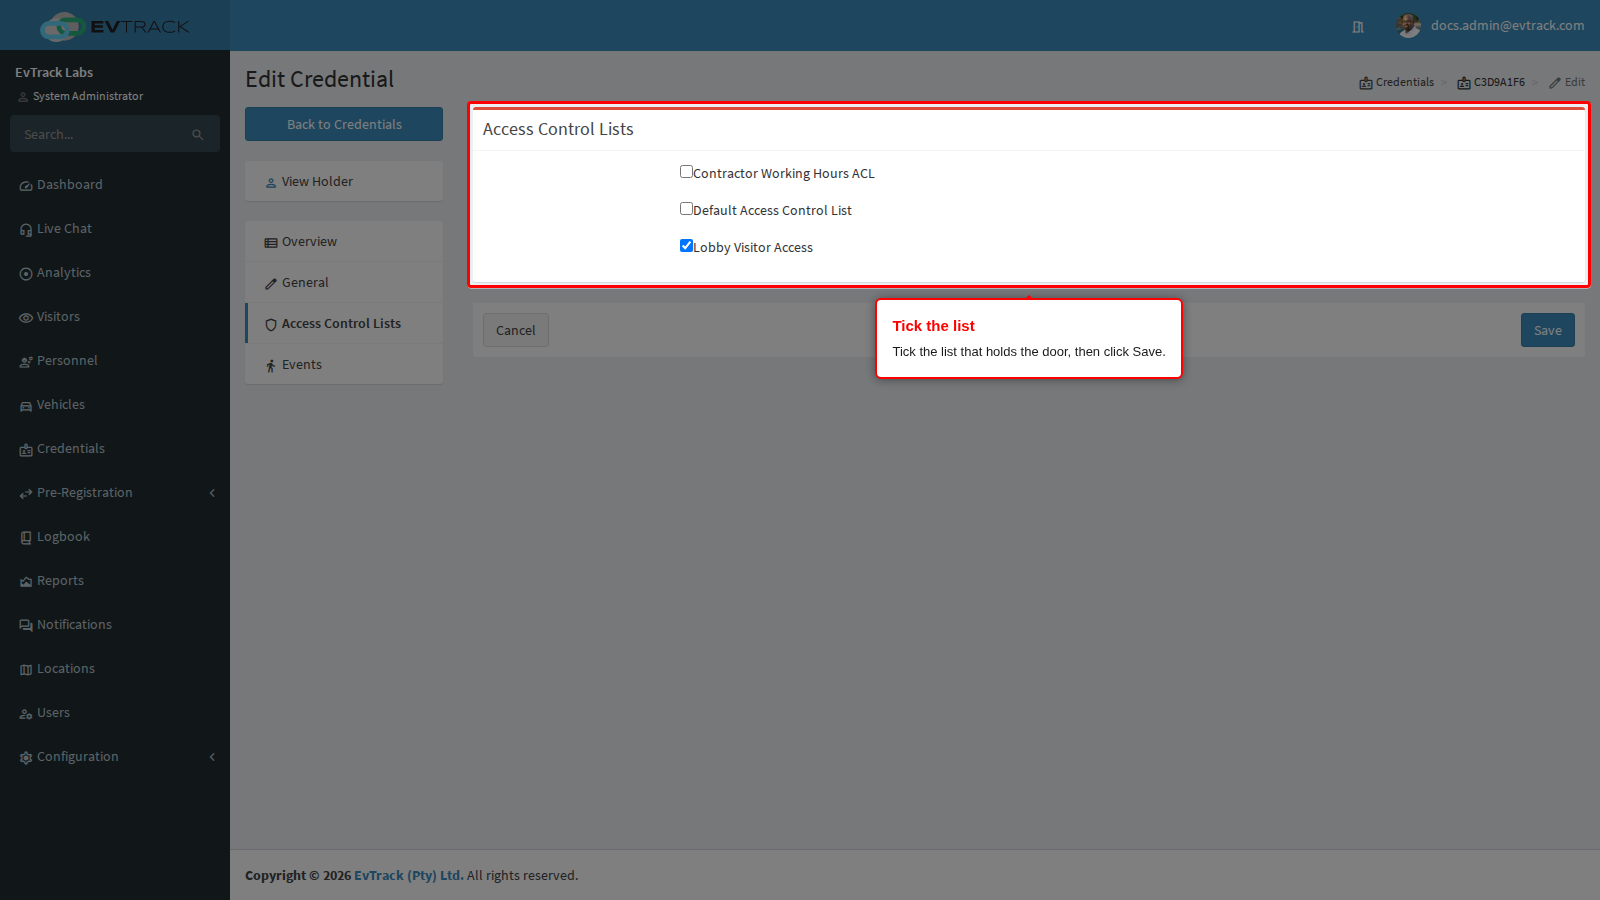Click the C3D9A1F6 breadcrumb link
1600x900 pixels.
1491,82
